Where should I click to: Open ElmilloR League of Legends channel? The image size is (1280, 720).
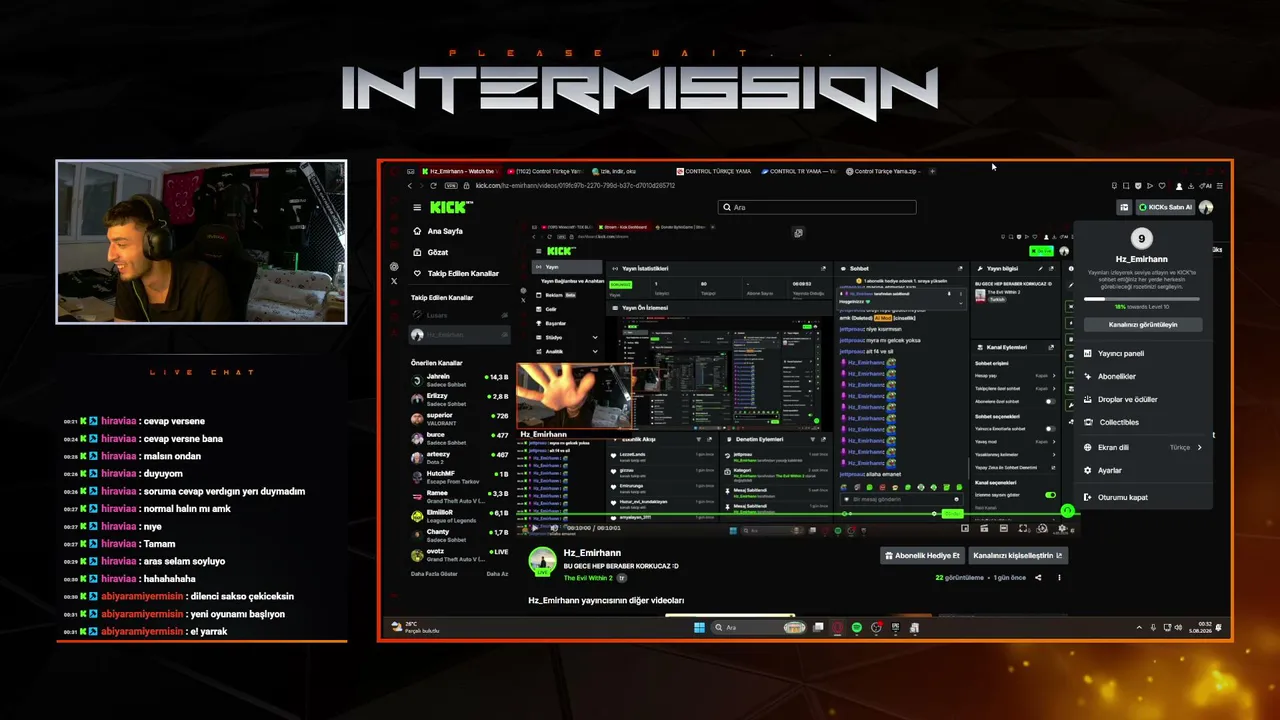[460, 516]
